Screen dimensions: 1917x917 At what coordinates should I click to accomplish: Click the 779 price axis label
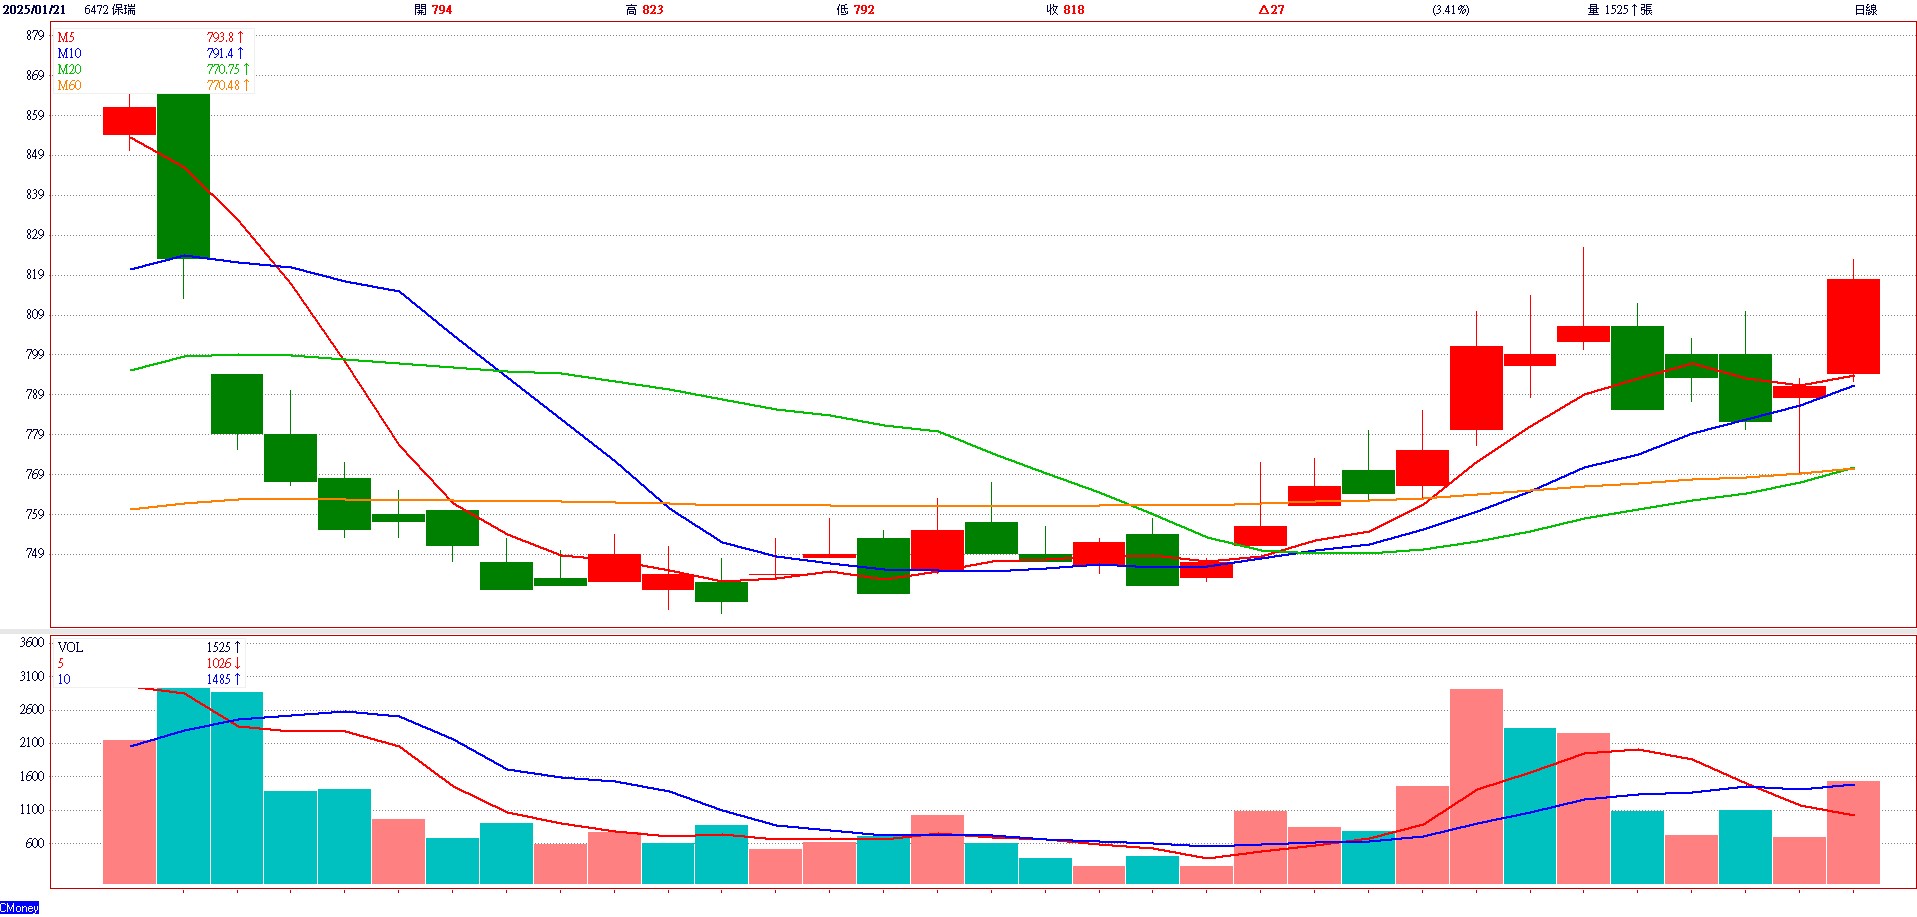coord(35,435)
